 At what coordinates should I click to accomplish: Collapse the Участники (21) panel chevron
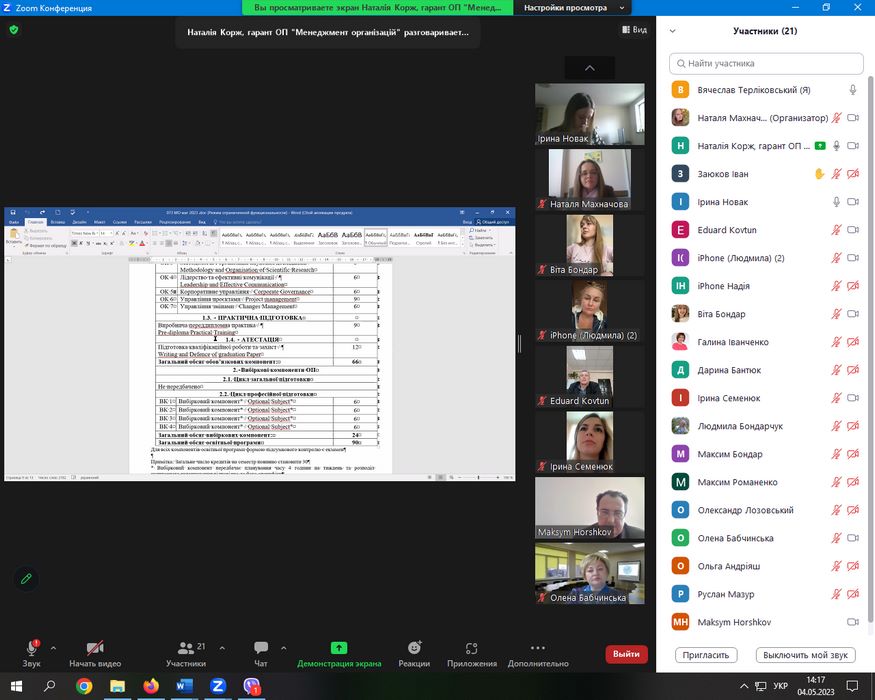673,31
